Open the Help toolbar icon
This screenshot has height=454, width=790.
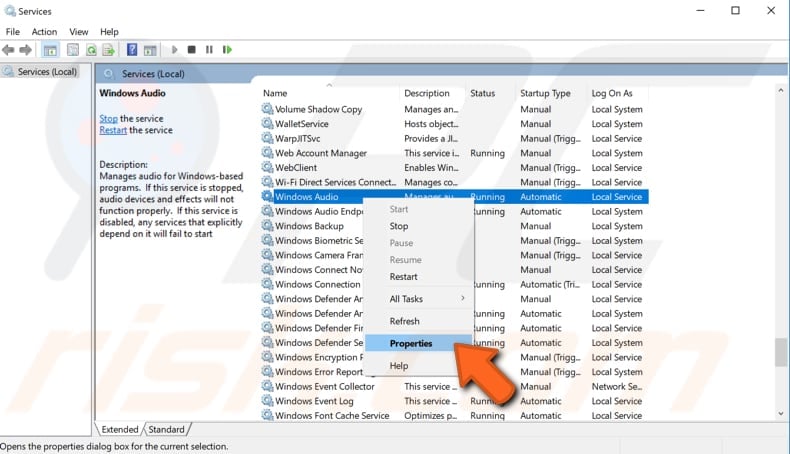coord(132,49)
